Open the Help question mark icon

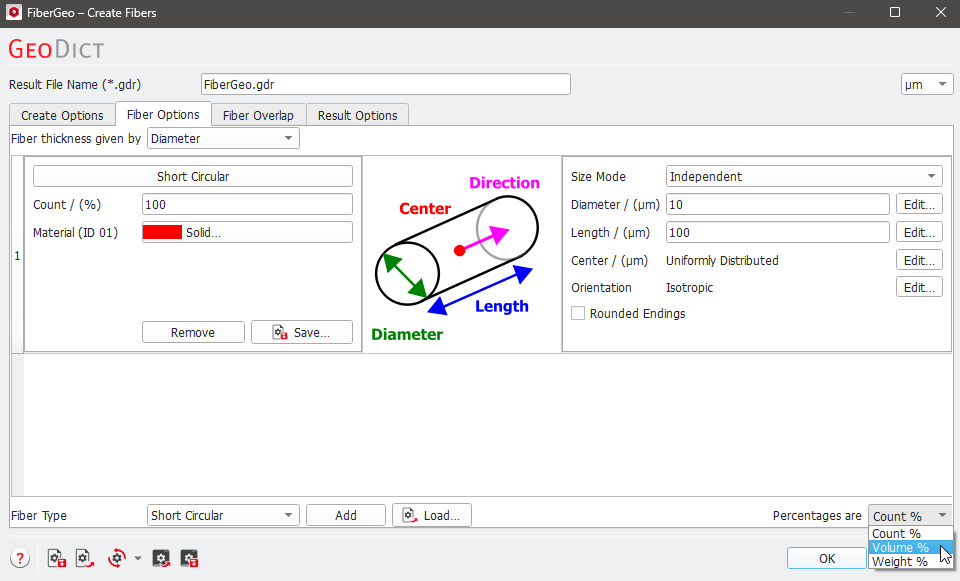pos(19,558)
